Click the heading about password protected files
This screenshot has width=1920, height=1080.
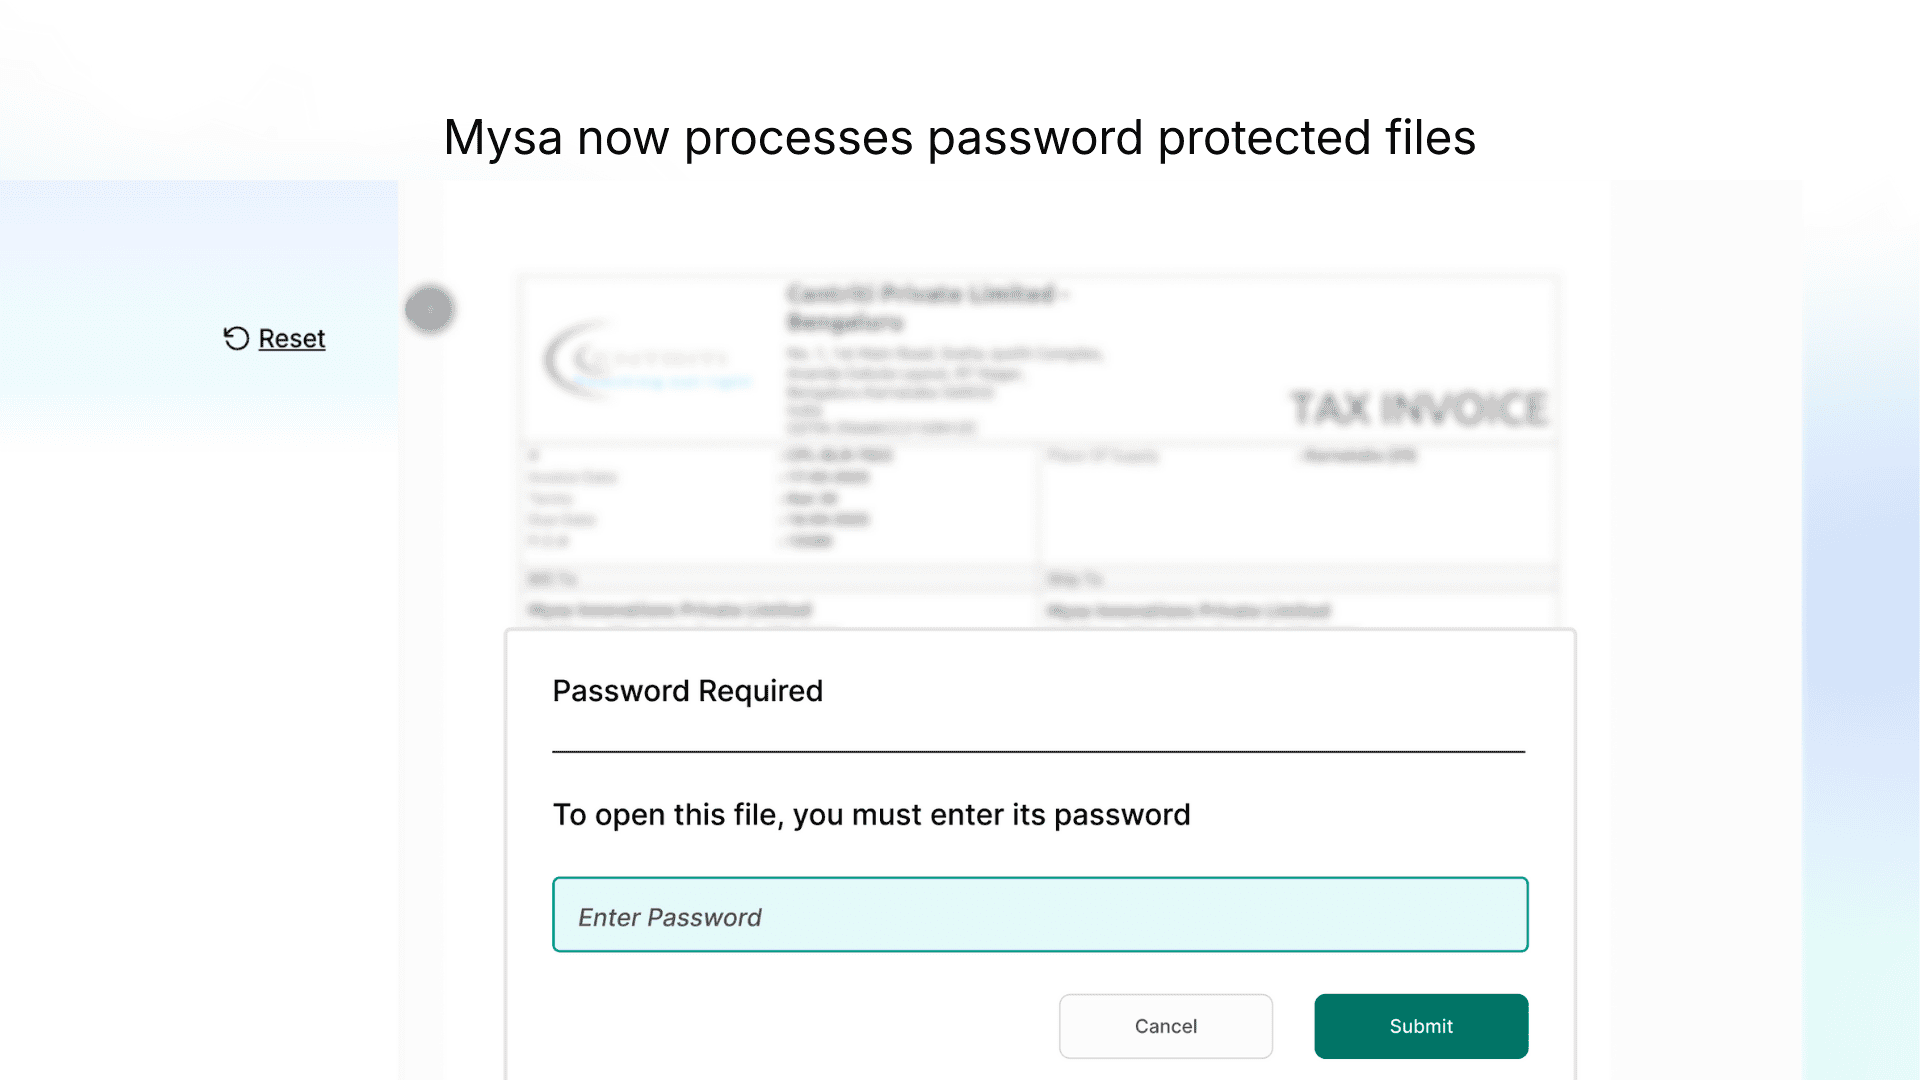[x=960, y=137]
